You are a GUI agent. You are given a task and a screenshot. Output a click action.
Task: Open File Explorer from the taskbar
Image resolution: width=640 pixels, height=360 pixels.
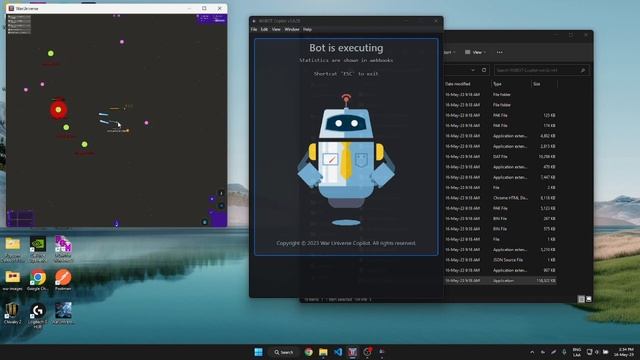point(323,352)
